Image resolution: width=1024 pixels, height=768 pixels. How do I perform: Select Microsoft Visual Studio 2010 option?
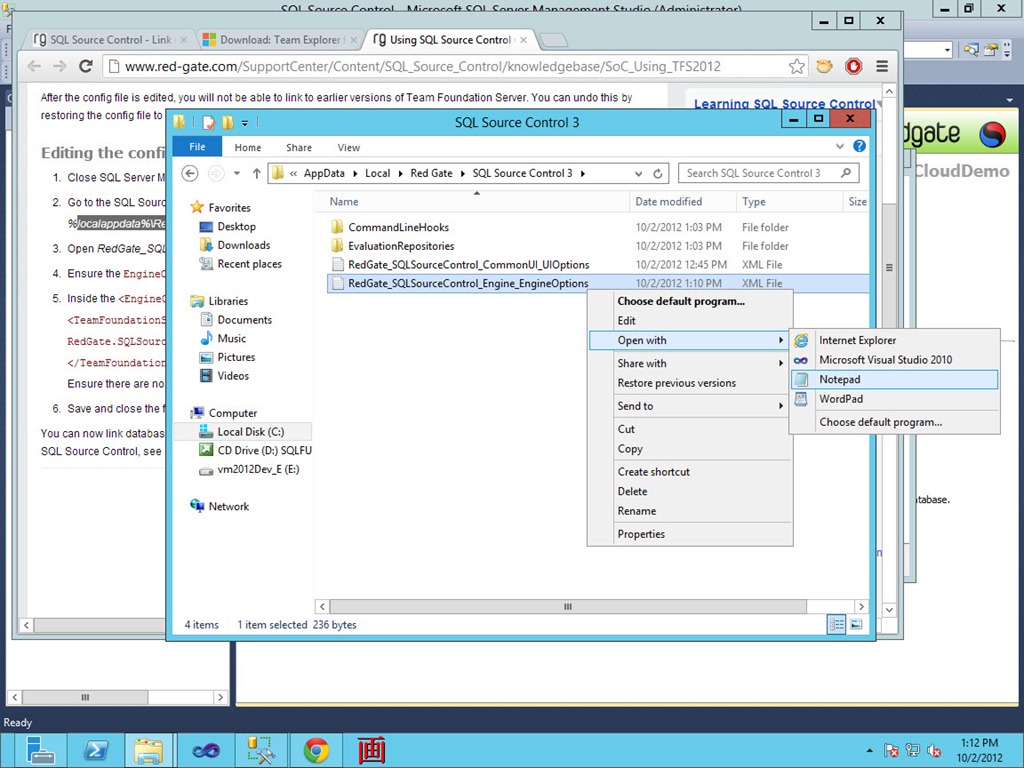[x=894, y=360]
